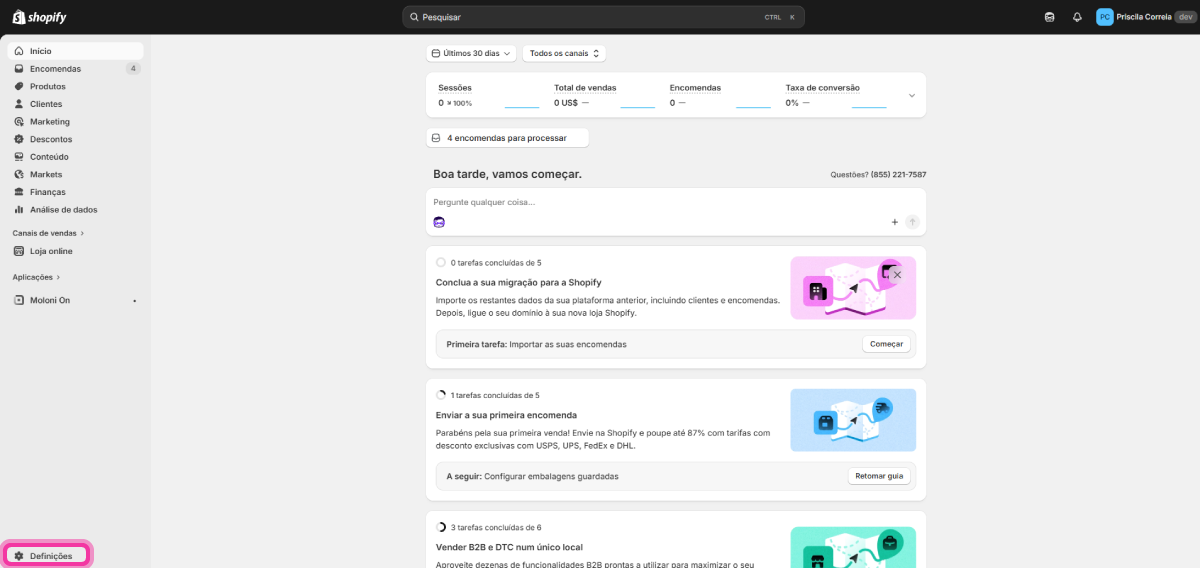Select Clientes in sidebar
This screenshot has height=568, width=1200.
(x=75, y=104)
